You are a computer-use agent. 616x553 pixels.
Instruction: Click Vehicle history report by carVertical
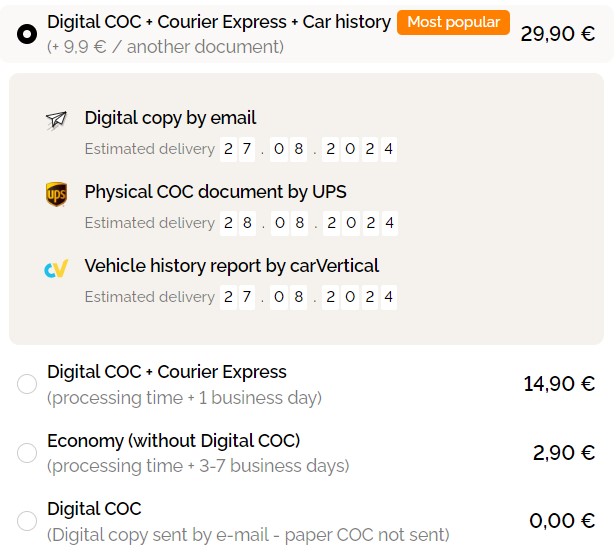231,265
